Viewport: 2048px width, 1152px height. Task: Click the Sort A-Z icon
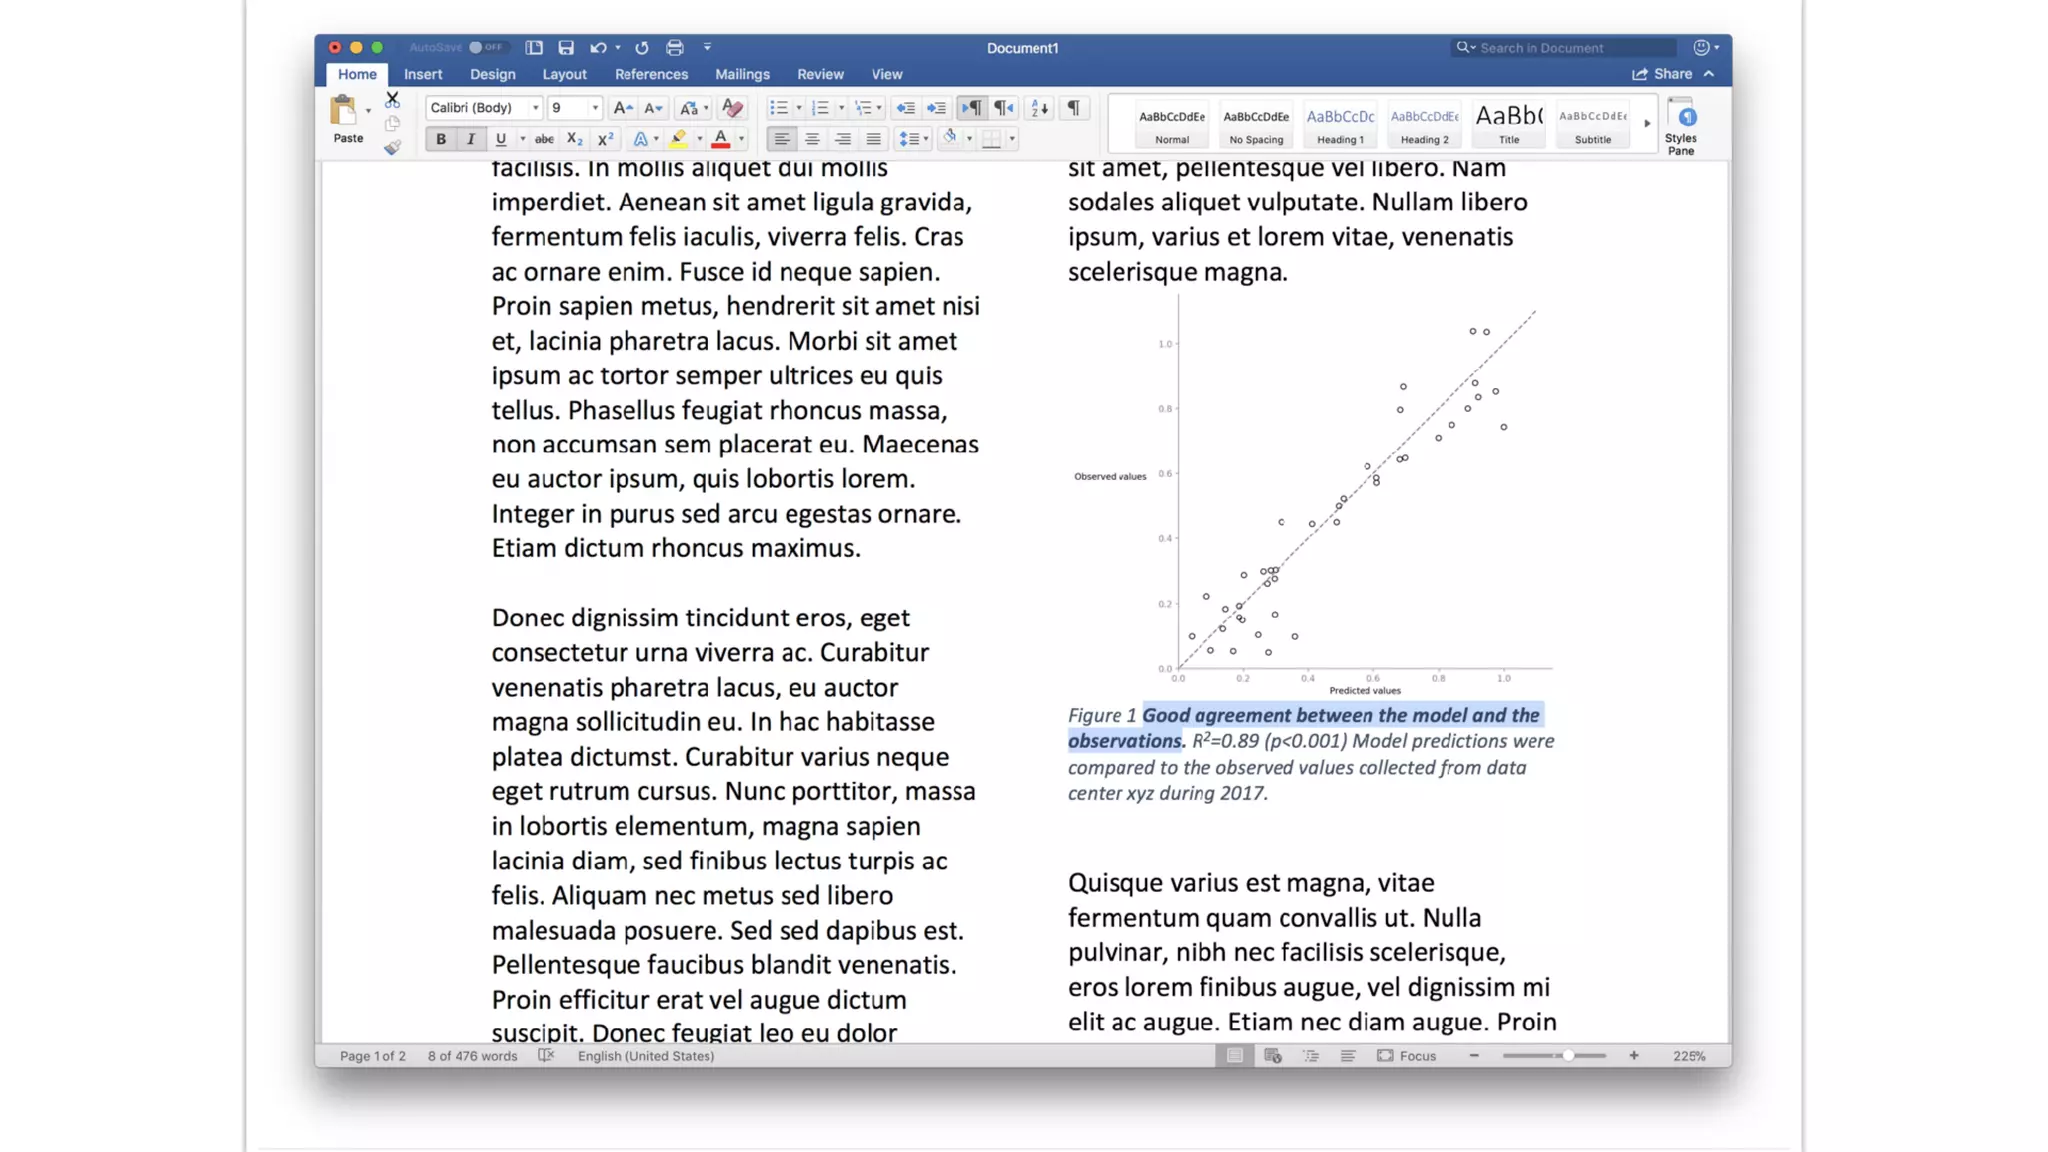click(1040, 108)
